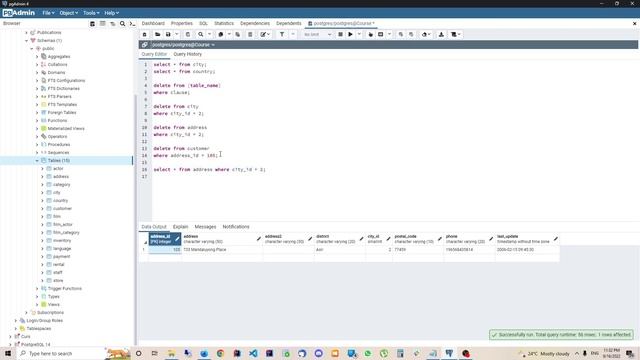The width and height of the screenshot is (640, 360).
Task: Open the Explain results tab
Action: point(180,227)
